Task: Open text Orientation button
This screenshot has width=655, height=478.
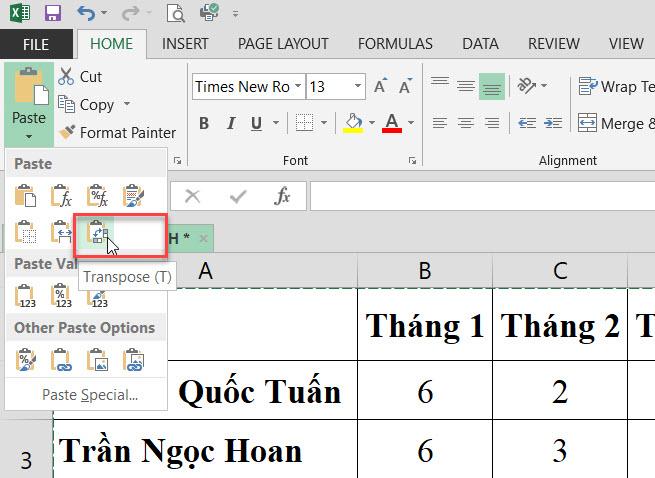Action: click(526, 86)
